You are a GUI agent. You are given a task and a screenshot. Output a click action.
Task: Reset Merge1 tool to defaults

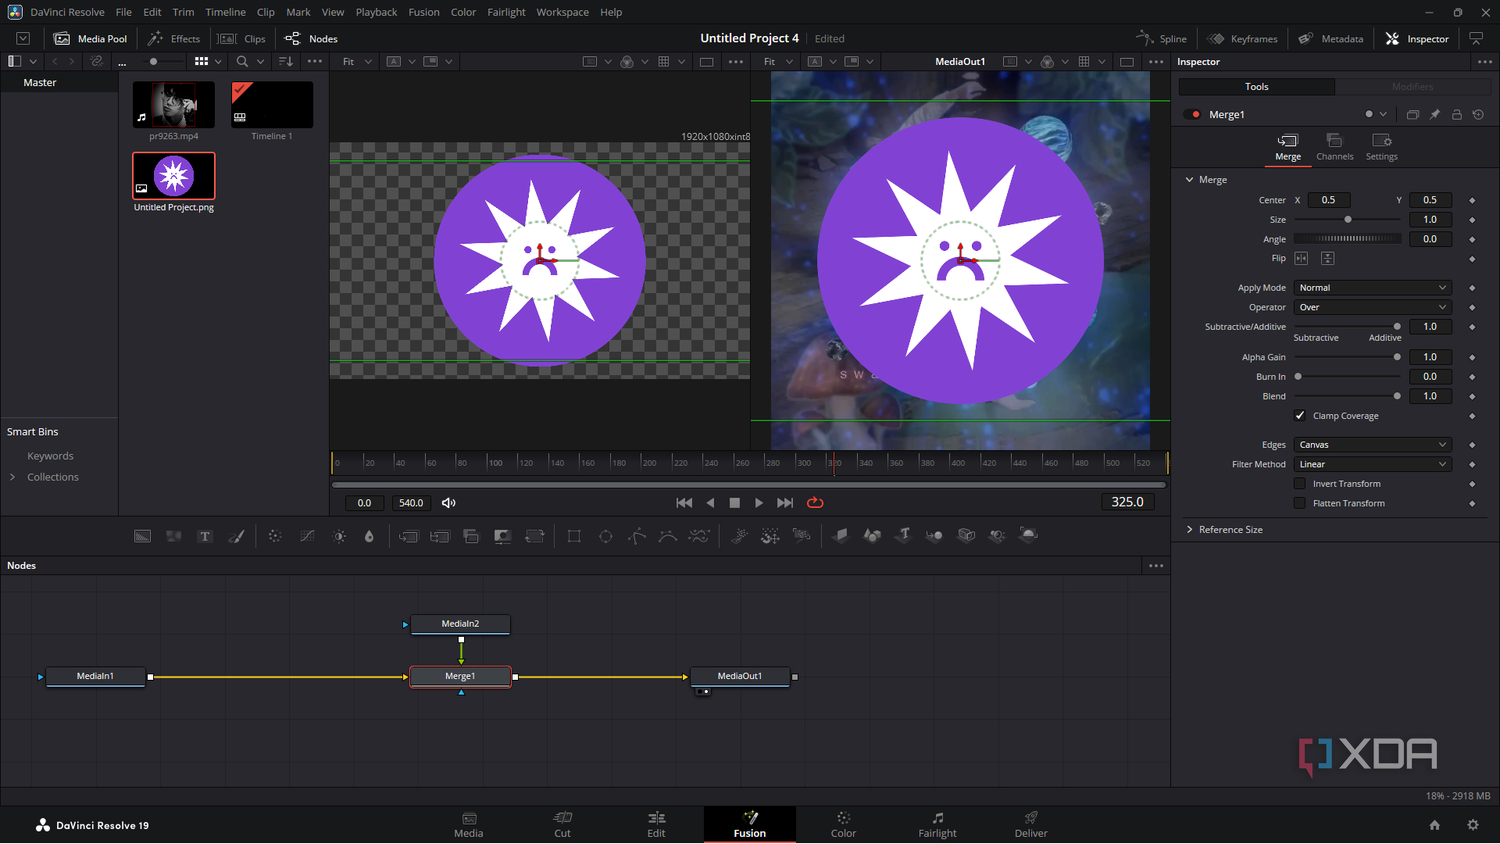(x=1478, y=115)
